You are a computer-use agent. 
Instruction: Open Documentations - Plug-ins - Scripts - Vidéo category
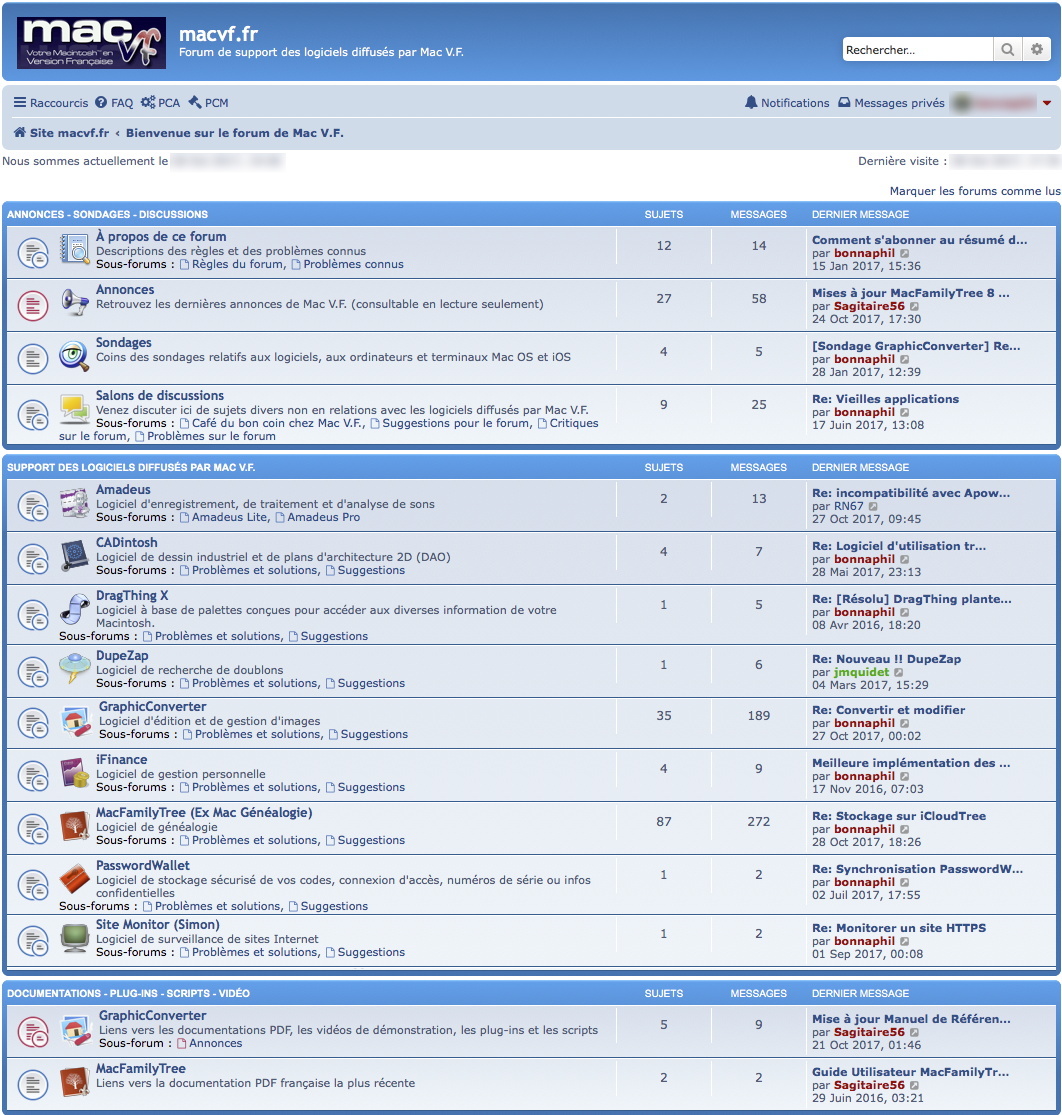(128, 993)
